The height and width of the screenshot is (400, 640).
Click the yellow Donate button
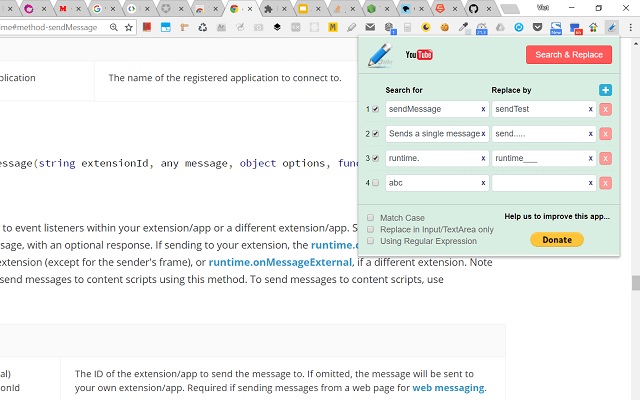pyautogui.click(x=557, y=240)
